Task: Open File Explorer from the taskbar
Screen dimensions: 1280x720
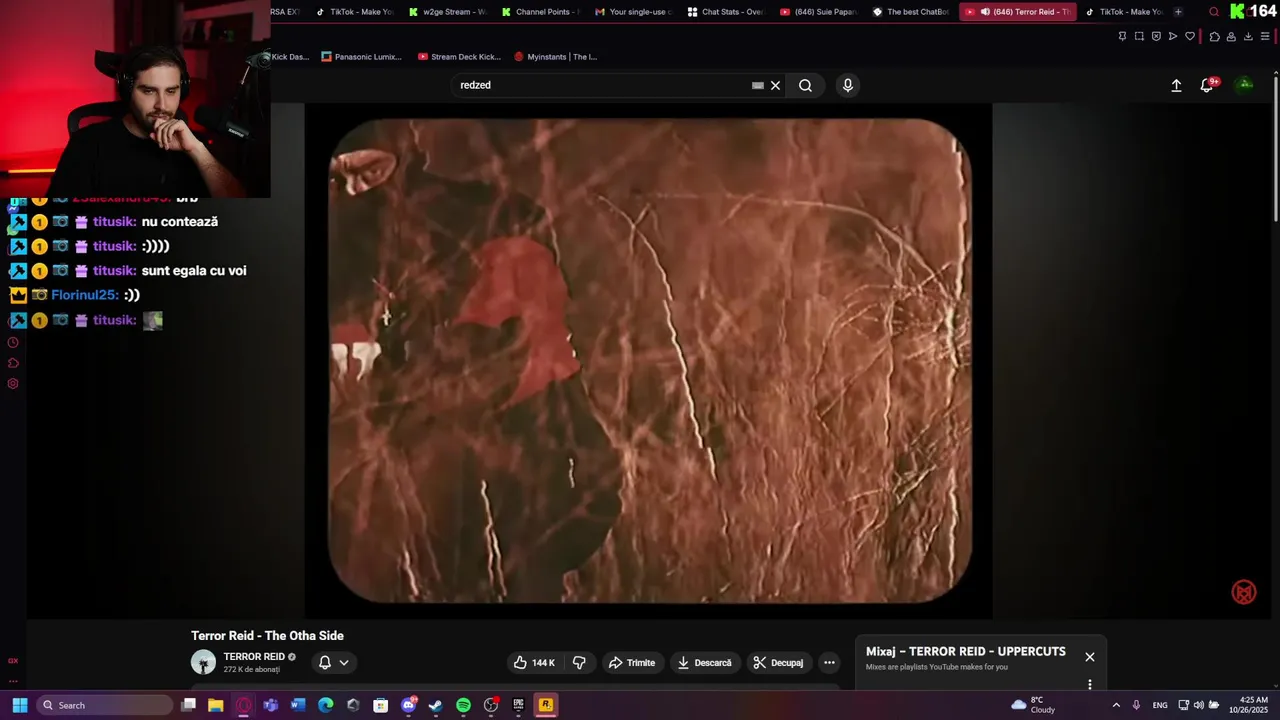Action: [x=215, y=705]
